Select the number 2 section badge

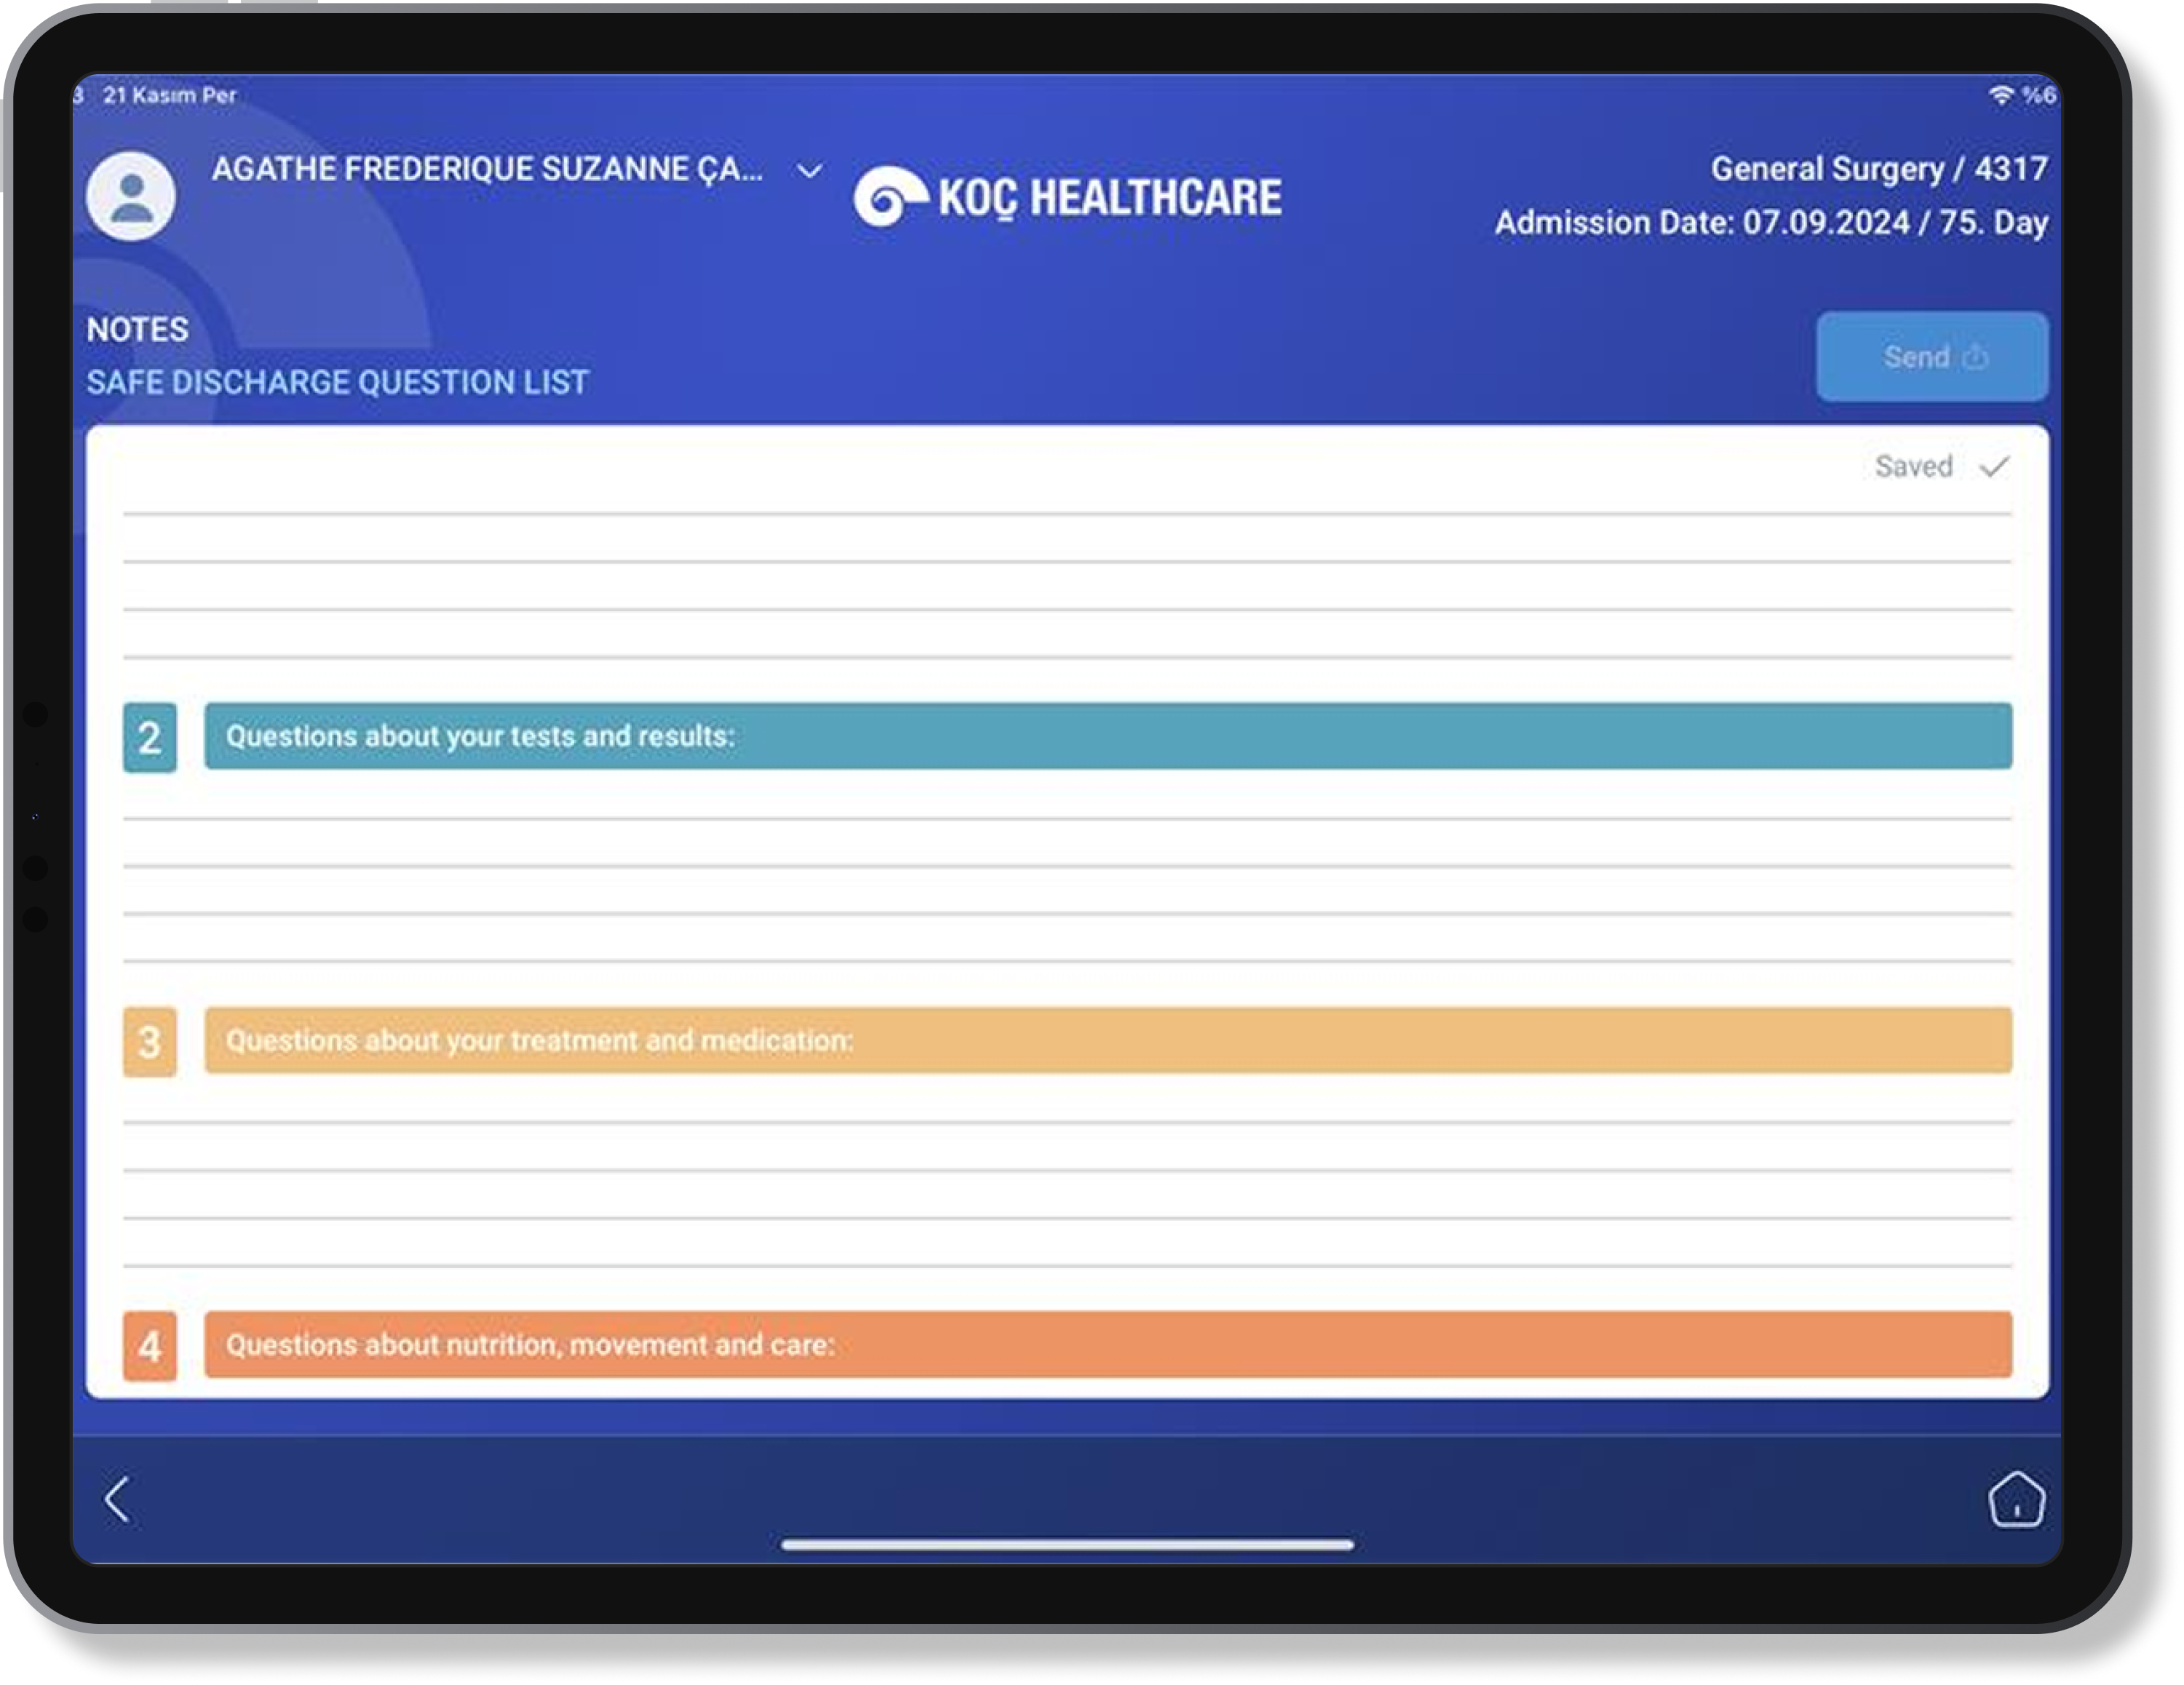pyautogui.click(x=150, y=738)
